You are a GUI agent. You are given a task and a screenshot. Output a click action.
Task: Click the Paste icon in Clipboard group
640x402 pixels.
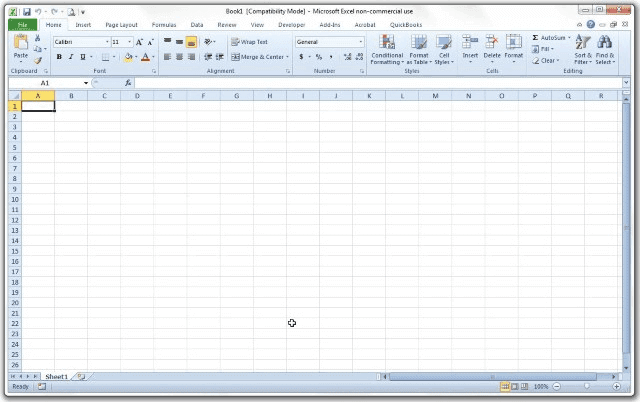(x=20, y=45)
